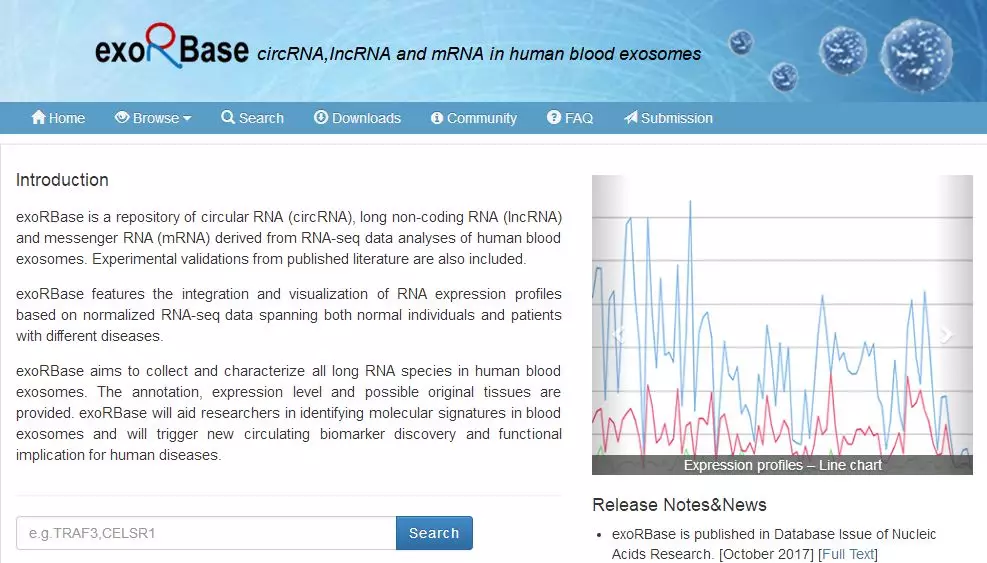Click the exoRBase logo
This screenshot has height=563, width=987.
171,47
